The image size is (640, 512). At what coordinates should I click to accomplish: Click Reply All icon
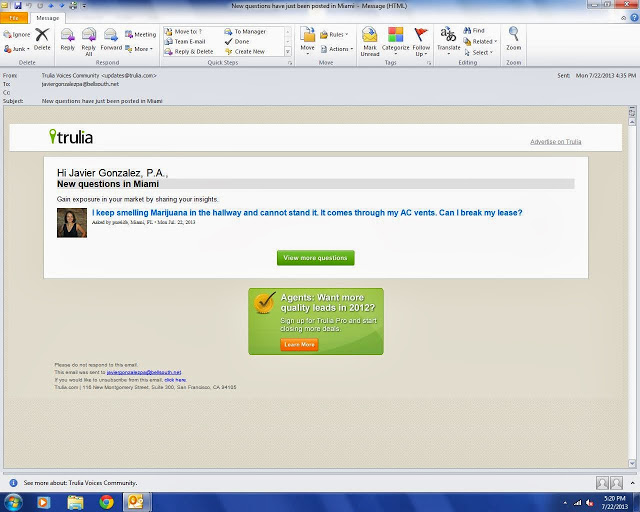coord(89,41)
